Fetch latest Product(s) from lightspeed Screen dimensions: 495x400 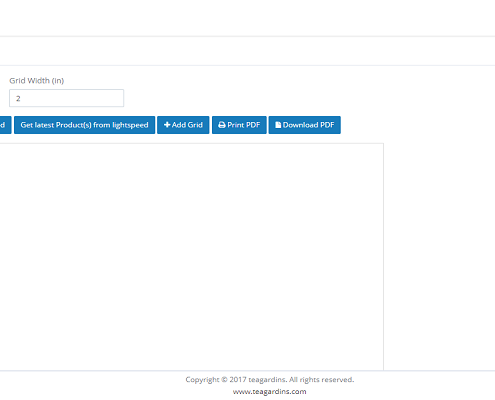pyautogui.click(x=84, y=125)
